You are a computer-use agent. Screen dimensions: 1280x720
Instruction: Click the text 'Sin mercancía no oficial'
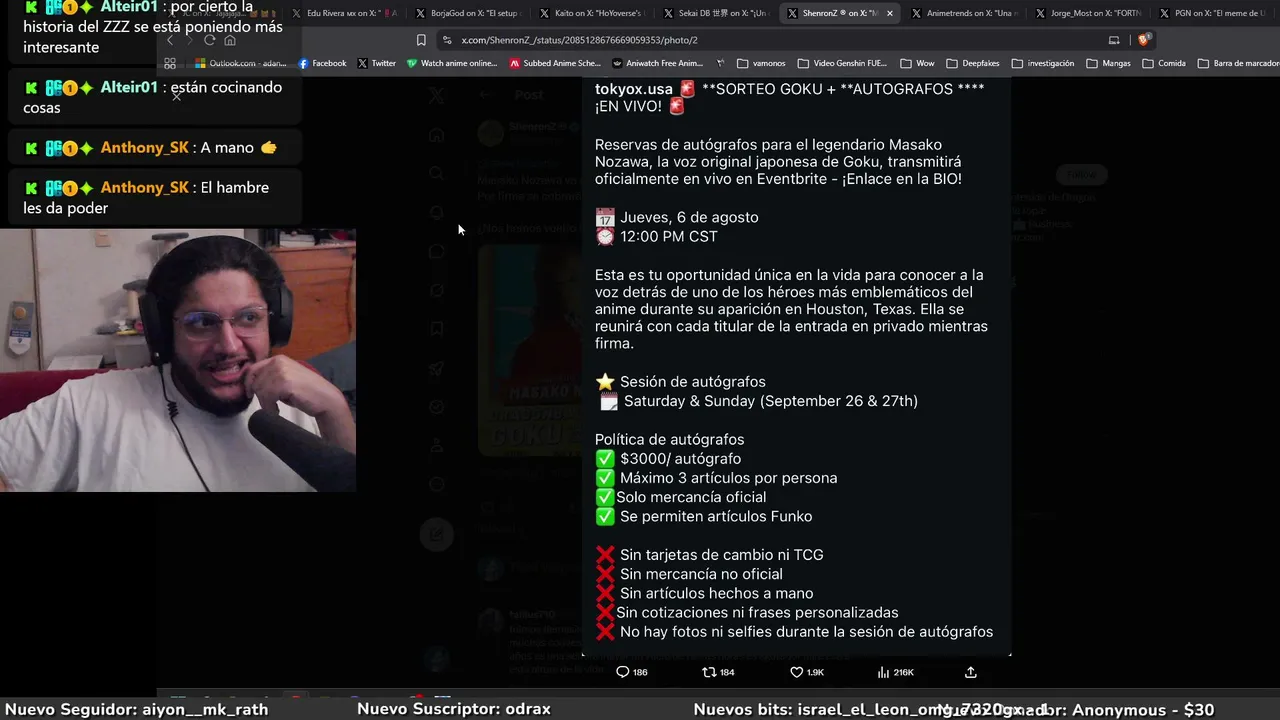701,574
